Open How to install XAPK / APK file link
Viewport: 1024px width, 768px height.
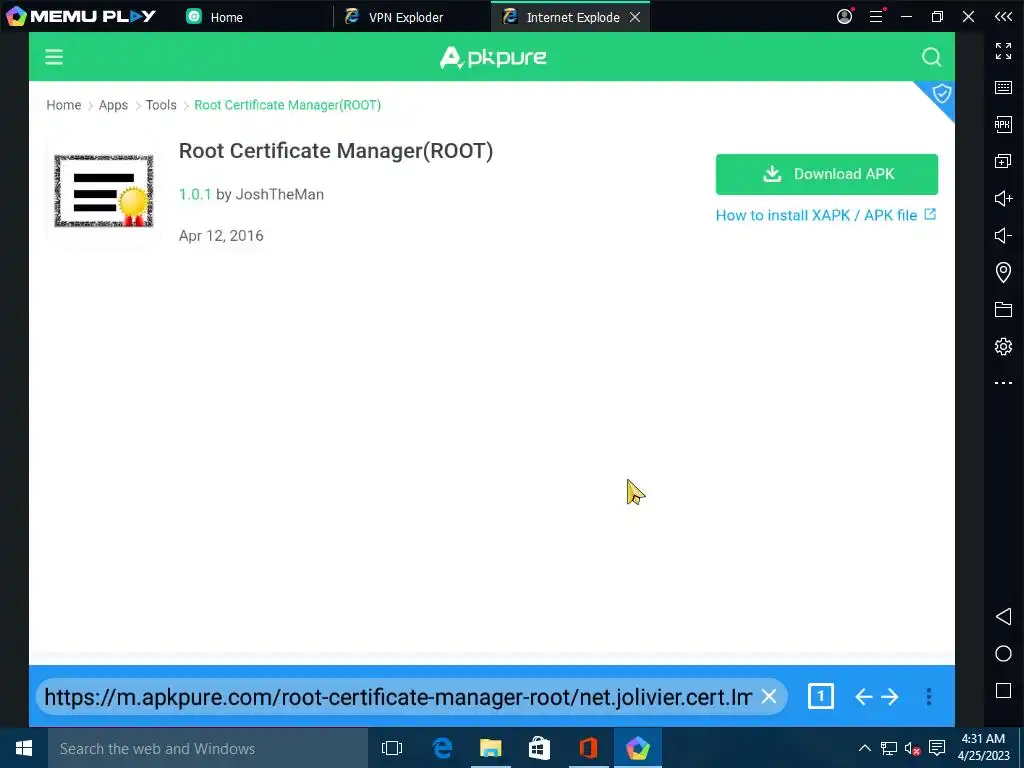pos(826,215)
